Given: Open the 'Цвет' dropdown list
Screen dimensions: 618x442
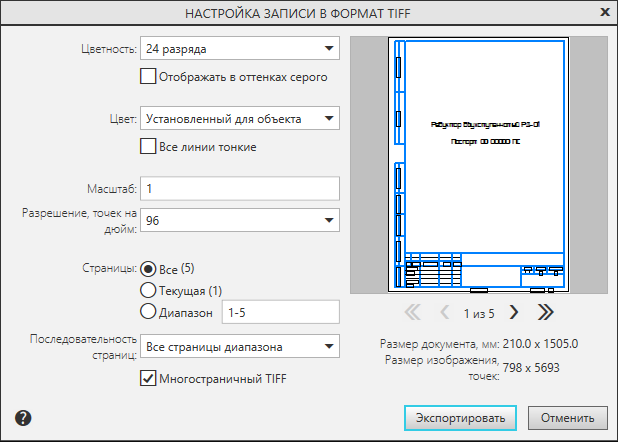Looking at the screenshot, I should (240, 119).
